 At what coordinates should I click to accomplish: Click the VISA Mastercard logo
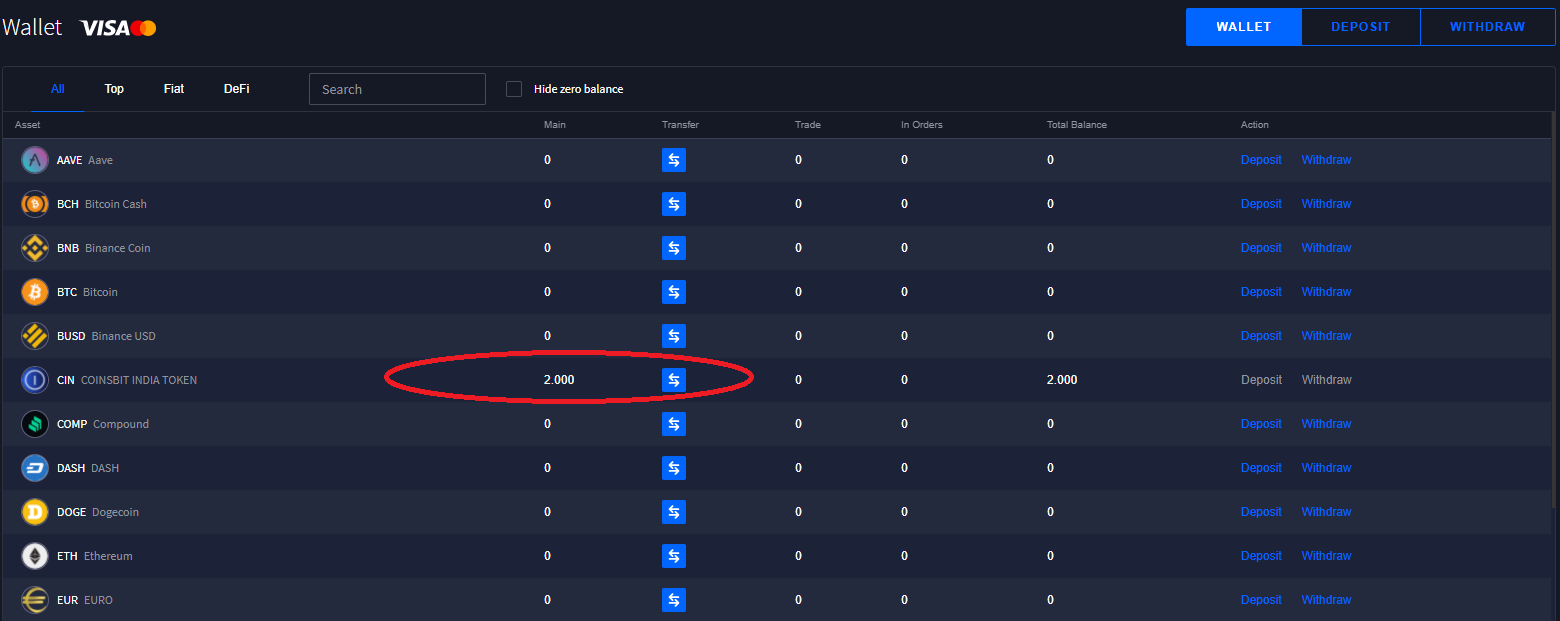pos(118,28)
